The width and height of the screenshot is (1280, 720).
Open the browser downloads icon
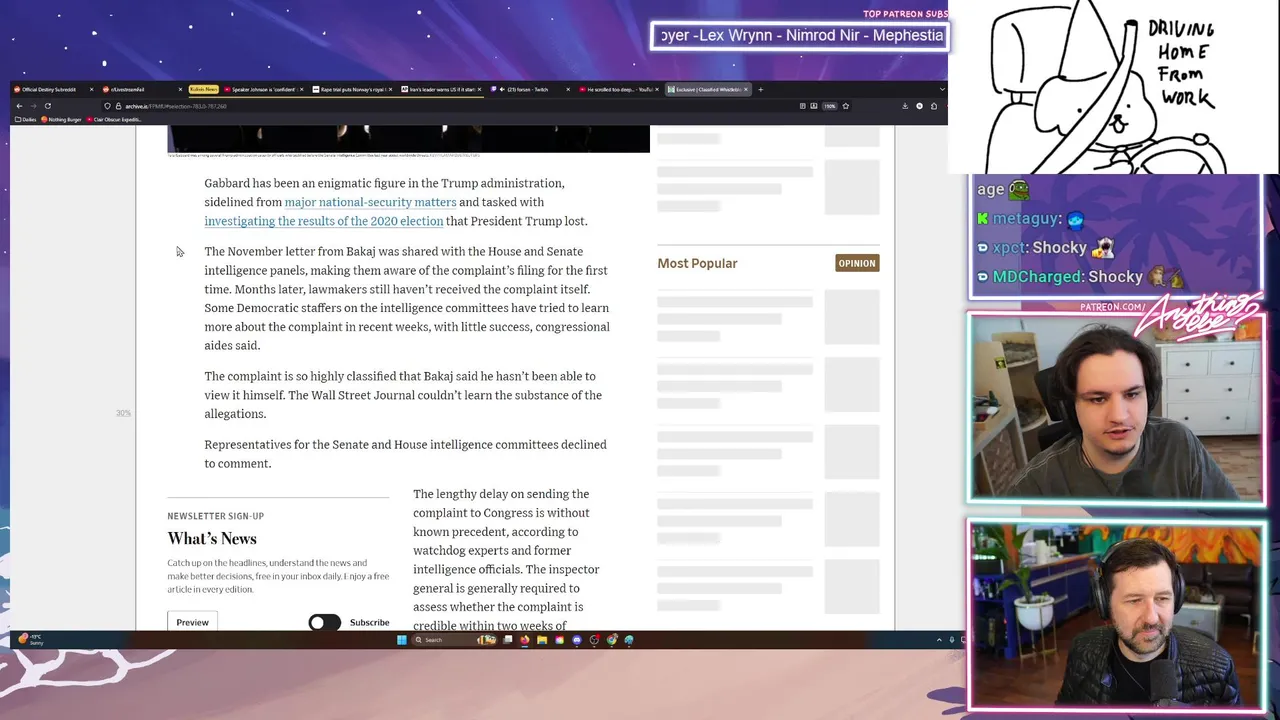click(x=905, y=106)
